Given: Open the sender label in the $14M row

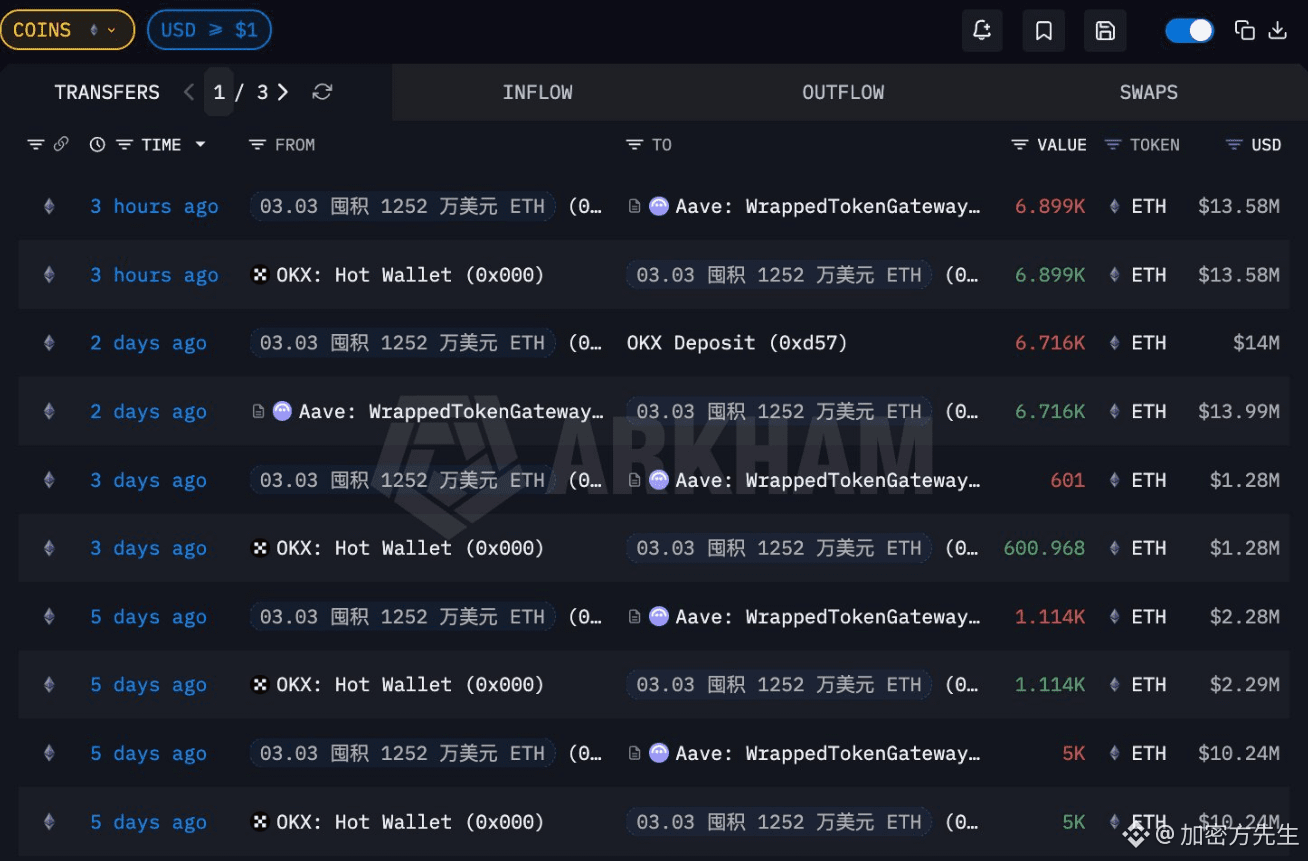Looking at the screenshot, I should pyautogui.click(x=402, y=343).
